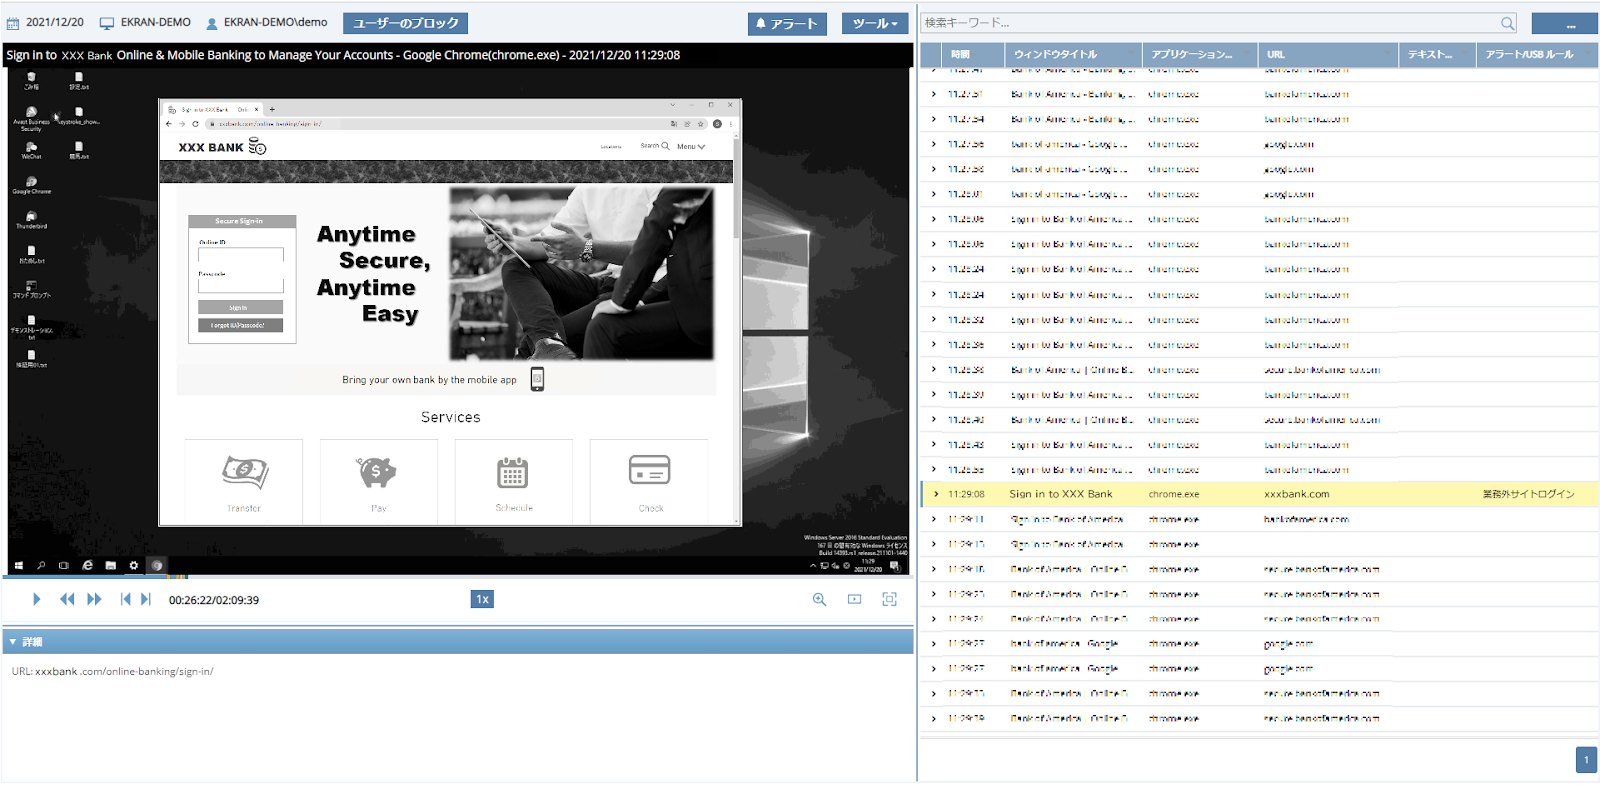The height and width of the screenshot is (789, 1600).
Task: Open the アラート panel button
Action: (x=787, y=23)
